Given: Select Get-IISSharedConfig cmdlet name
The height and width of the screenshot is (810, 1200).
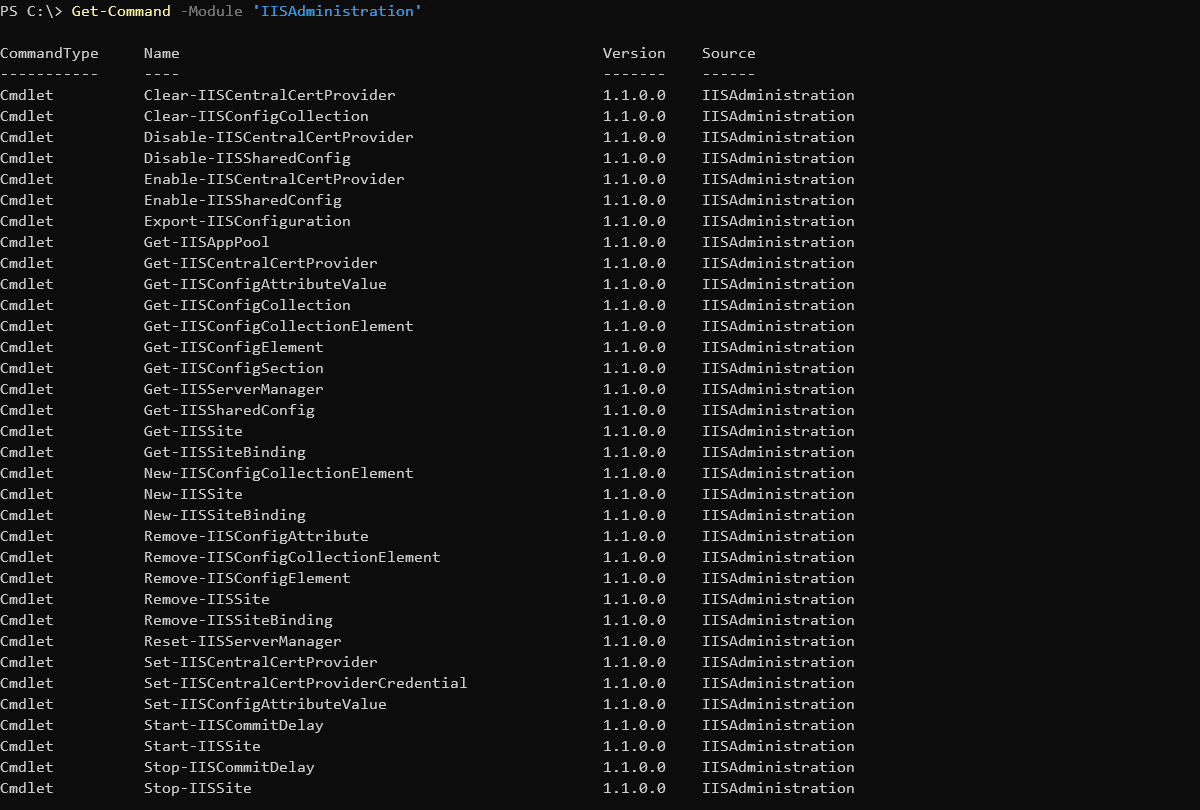Looking at the screenshot, I should tap(229, 410).
